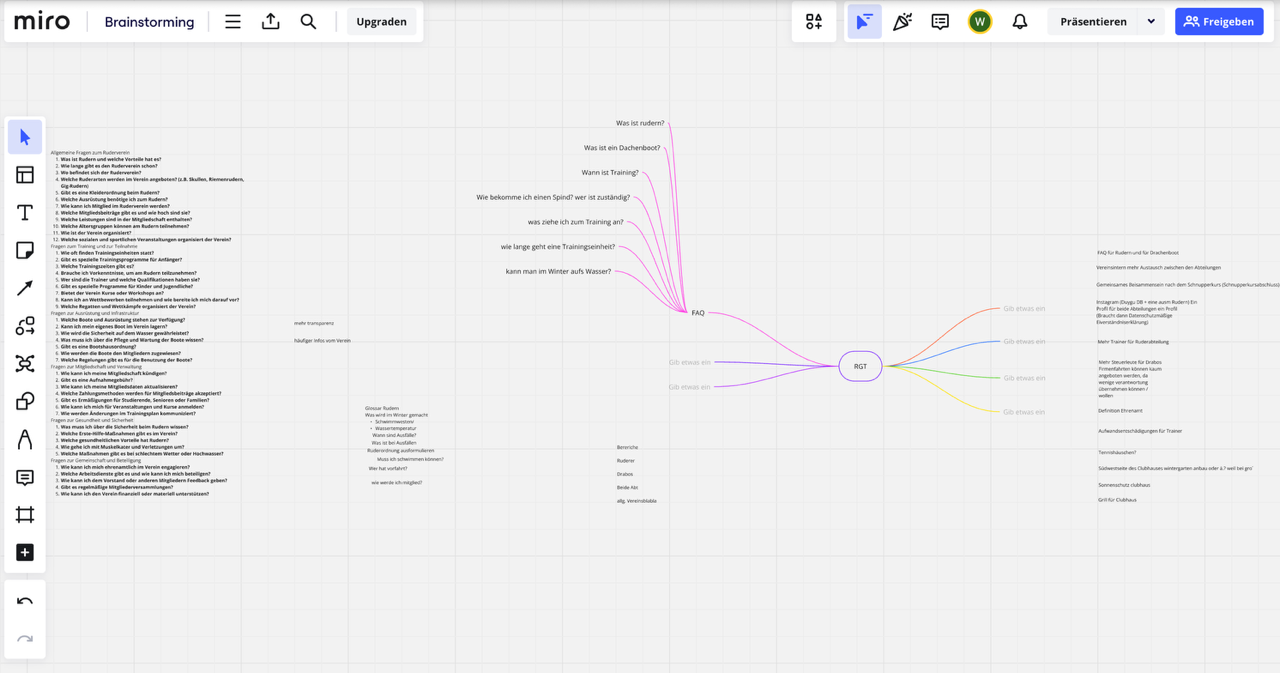Select the Sticky note tool
This screenshot has height=673, width=1280.
(25, 250)
